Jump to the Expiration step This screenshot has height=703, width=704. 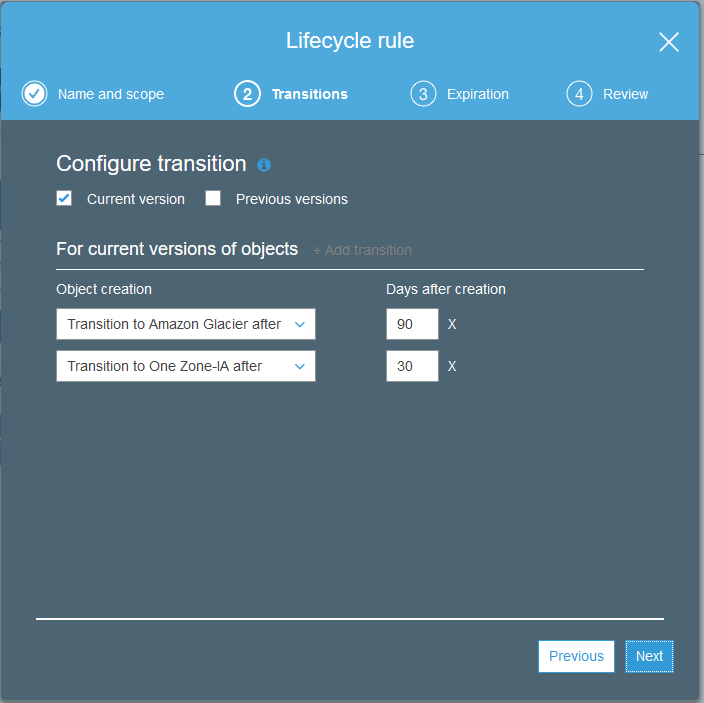coord(478,94)
